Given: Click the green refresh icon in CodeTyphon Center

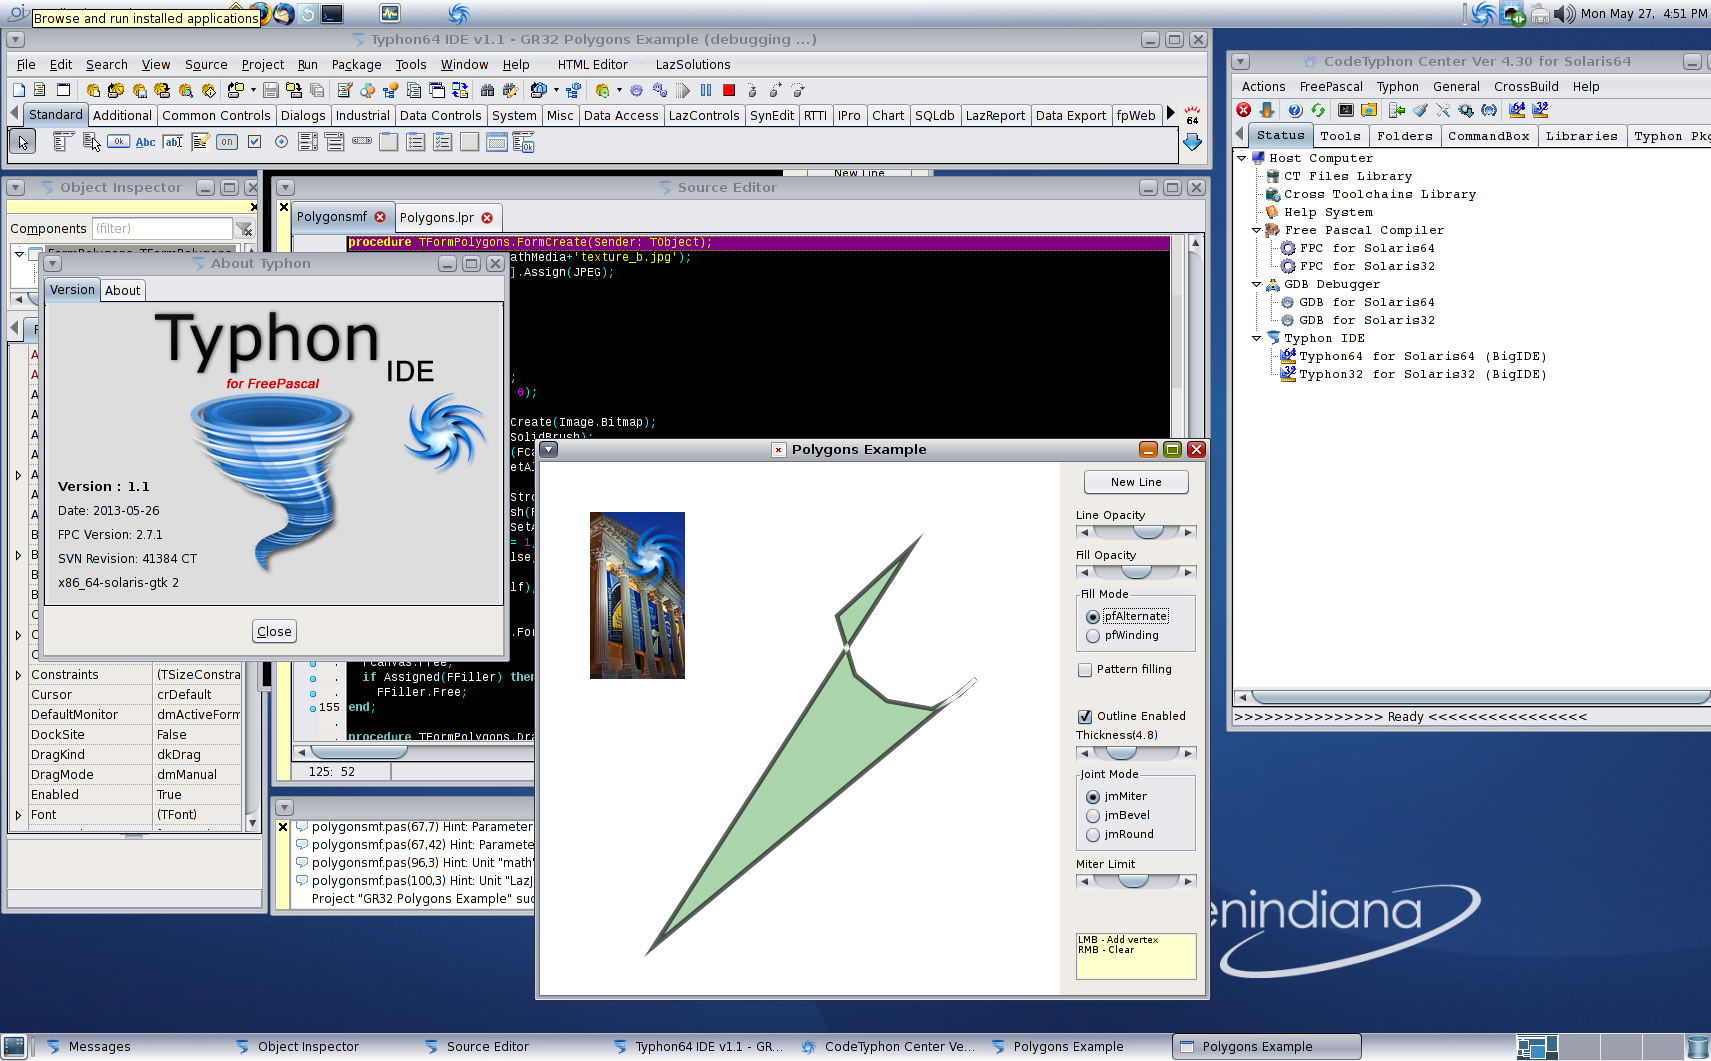Looking at the screenshot, I should [x=1318, y=110].
